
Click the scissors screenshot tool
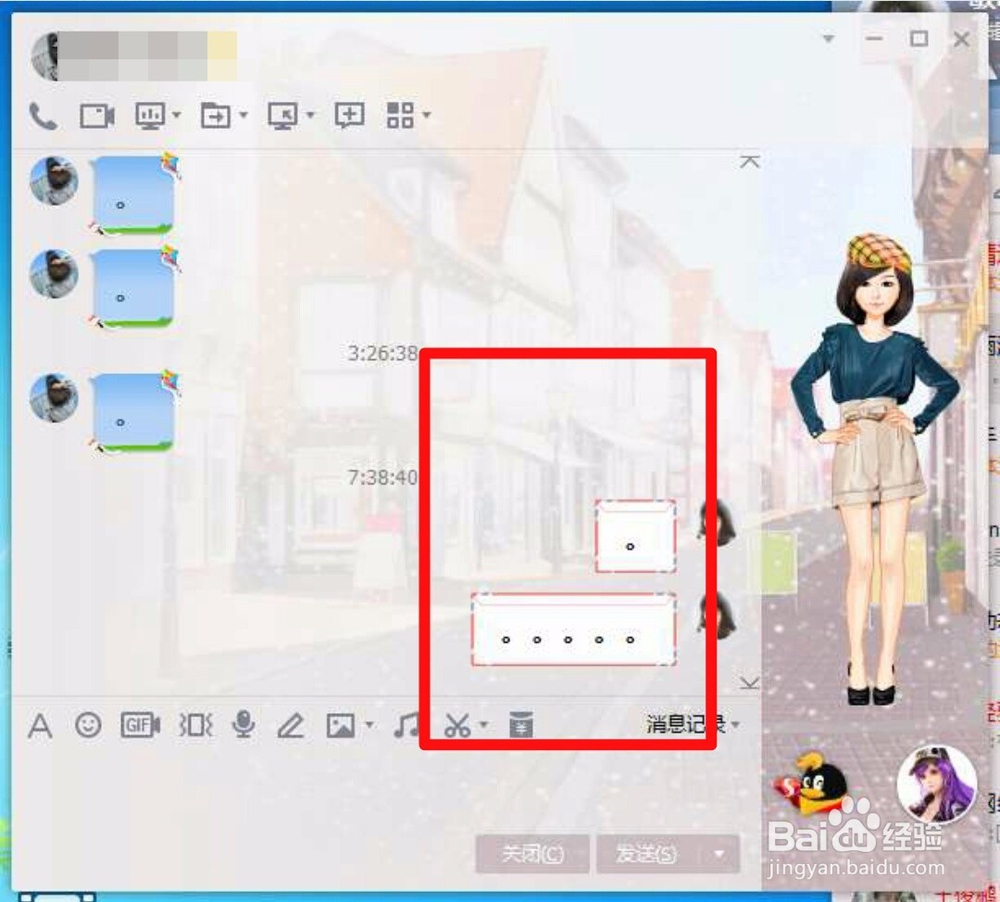[457, 726]
